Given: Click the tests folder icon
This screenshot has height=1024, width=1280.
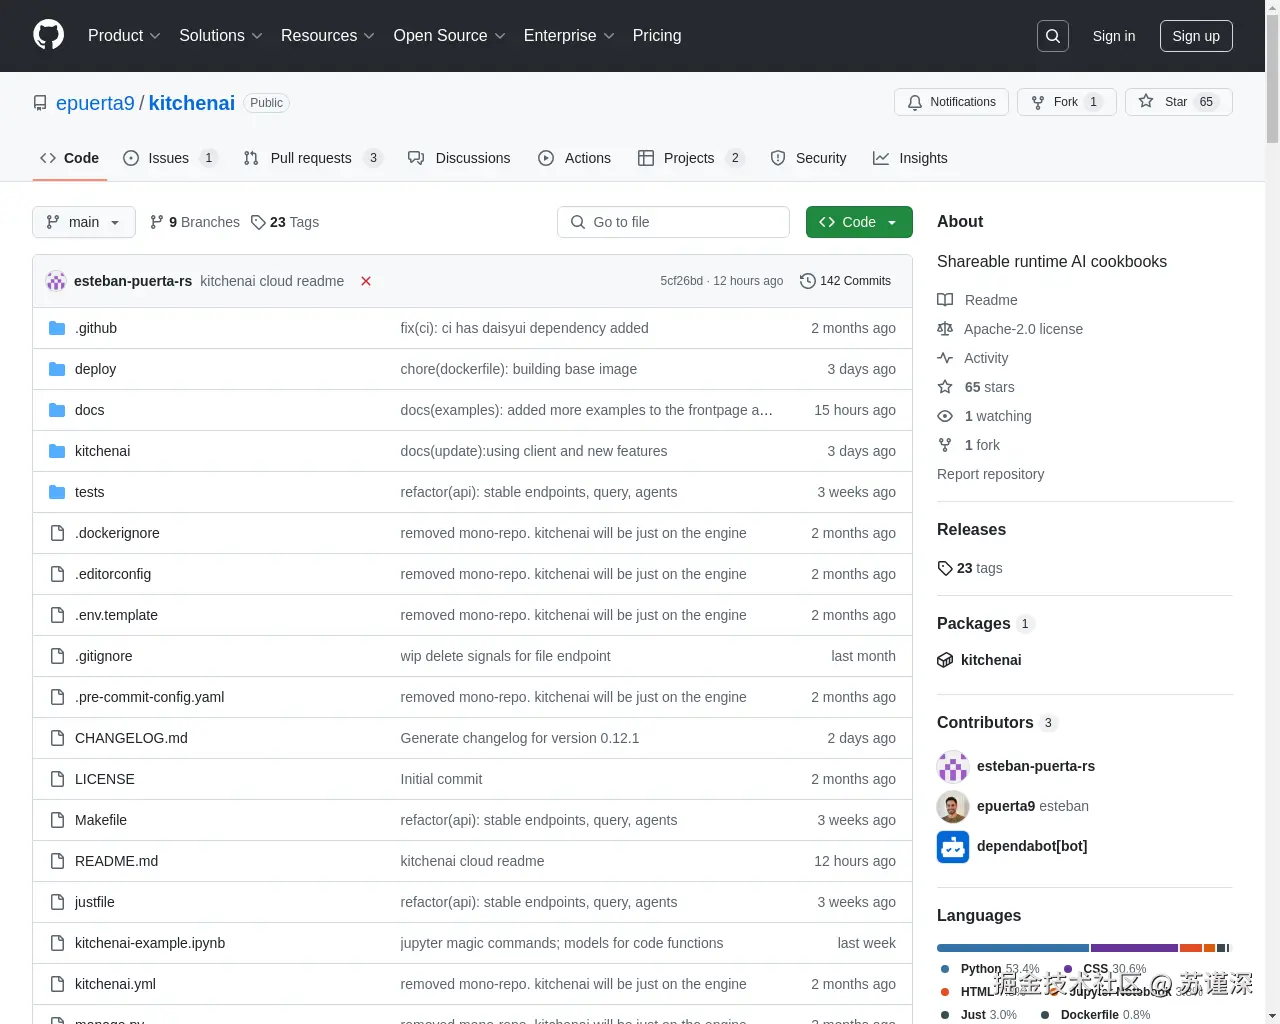Looking at the screenshot, I should click(57, 492).
